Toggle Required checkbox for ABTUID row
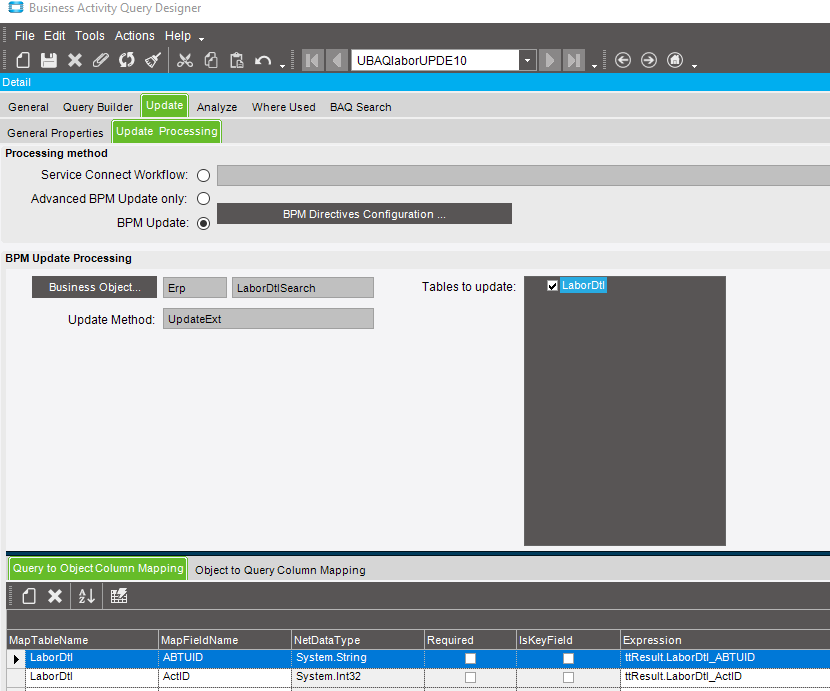This screenshot has height=691, width=830. [470, 658]
